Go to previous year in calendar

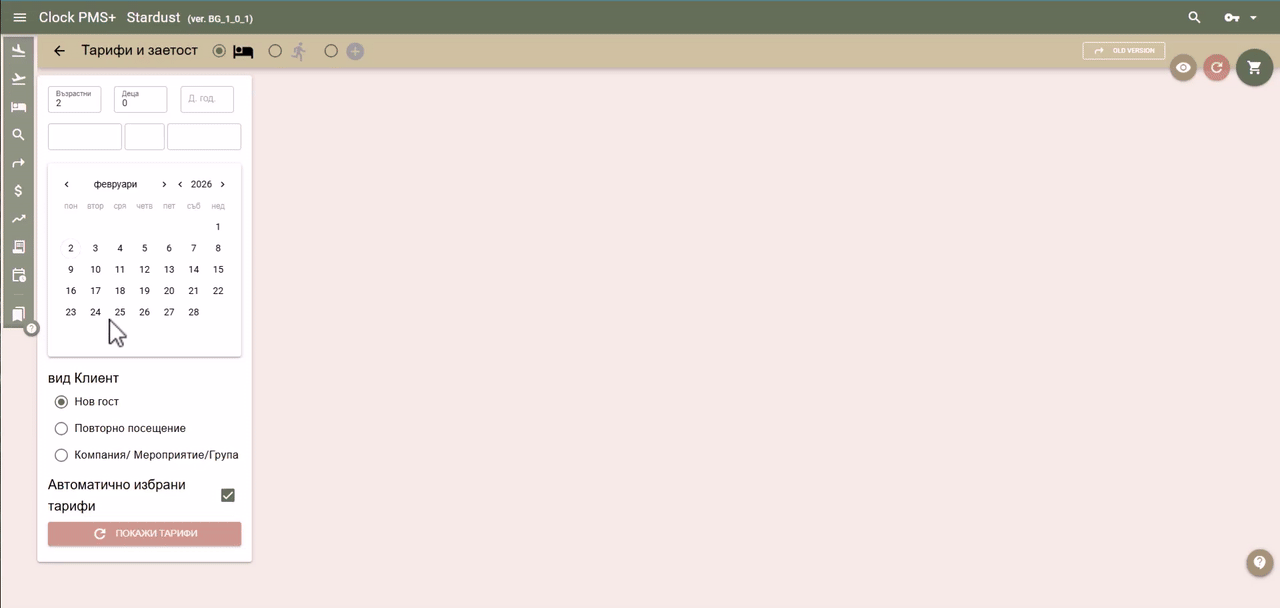180,184
